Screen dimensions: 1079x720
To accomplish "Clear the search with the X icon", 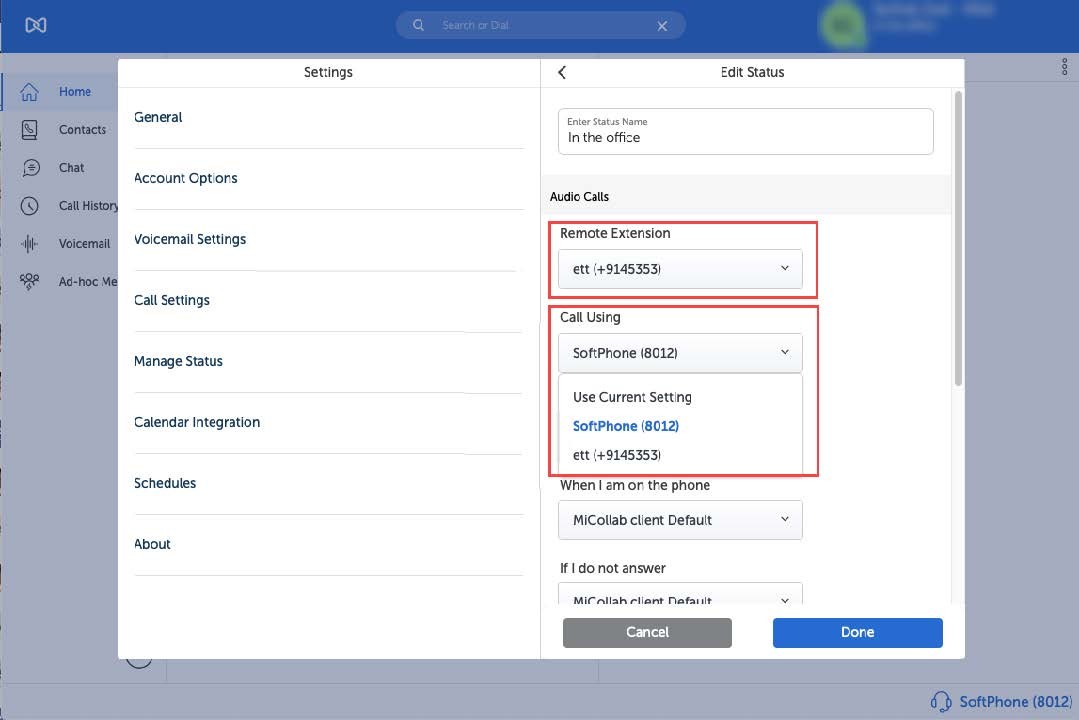I will [662, 26].
